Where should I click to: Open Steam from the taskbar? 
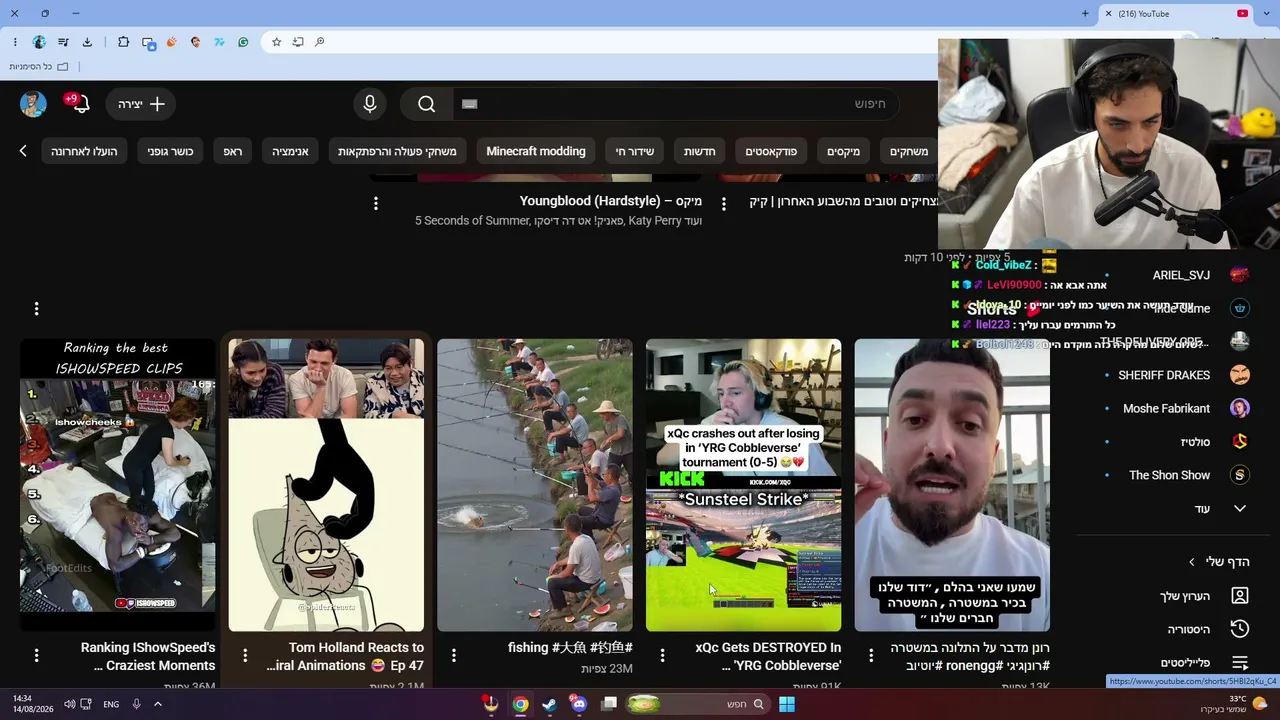[550, 704]
